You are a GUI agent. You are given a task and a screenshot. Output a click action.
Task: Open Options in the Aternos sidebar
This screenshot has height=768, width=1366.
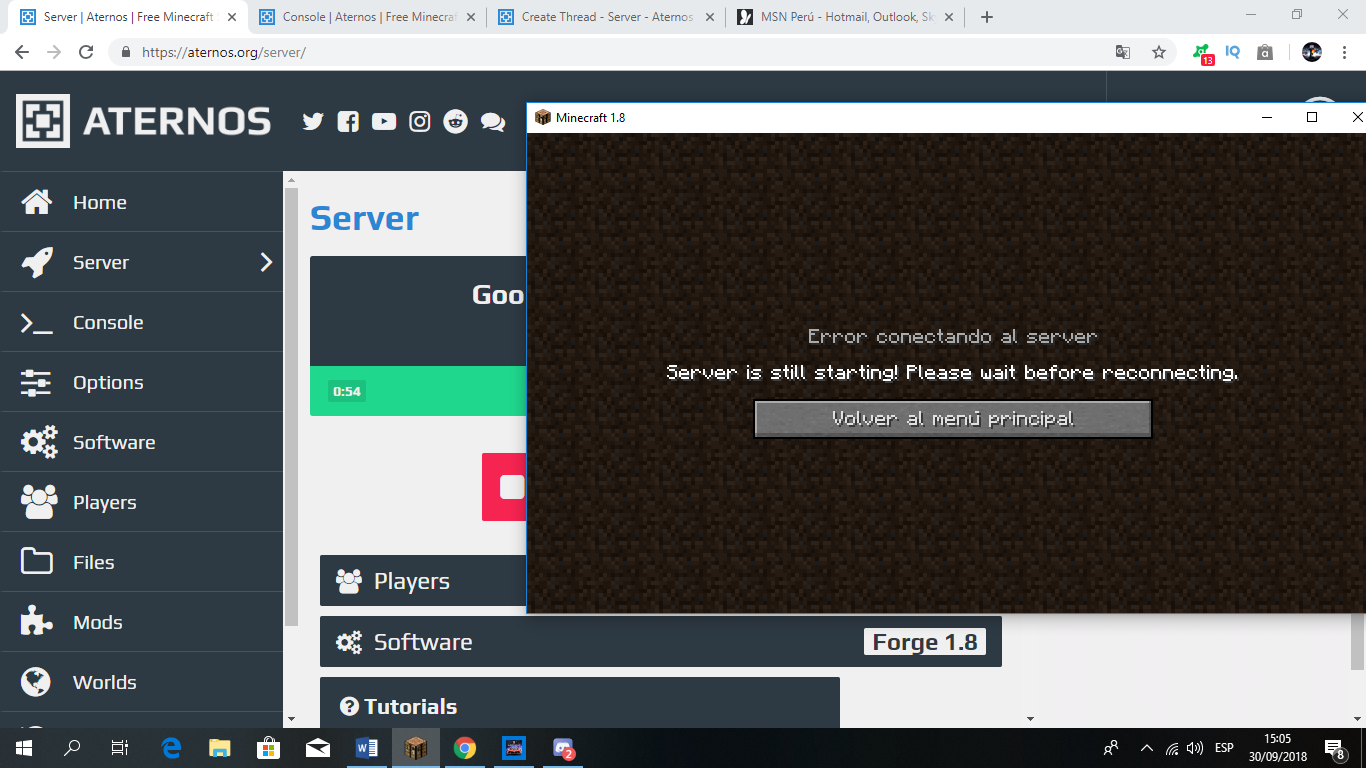(142, 382)
